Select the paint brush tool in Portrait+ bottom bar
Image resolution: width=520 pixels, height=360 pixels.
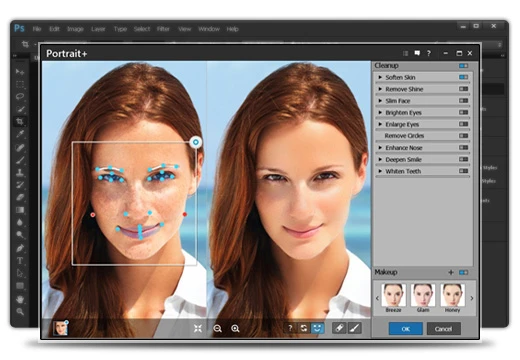355,328
